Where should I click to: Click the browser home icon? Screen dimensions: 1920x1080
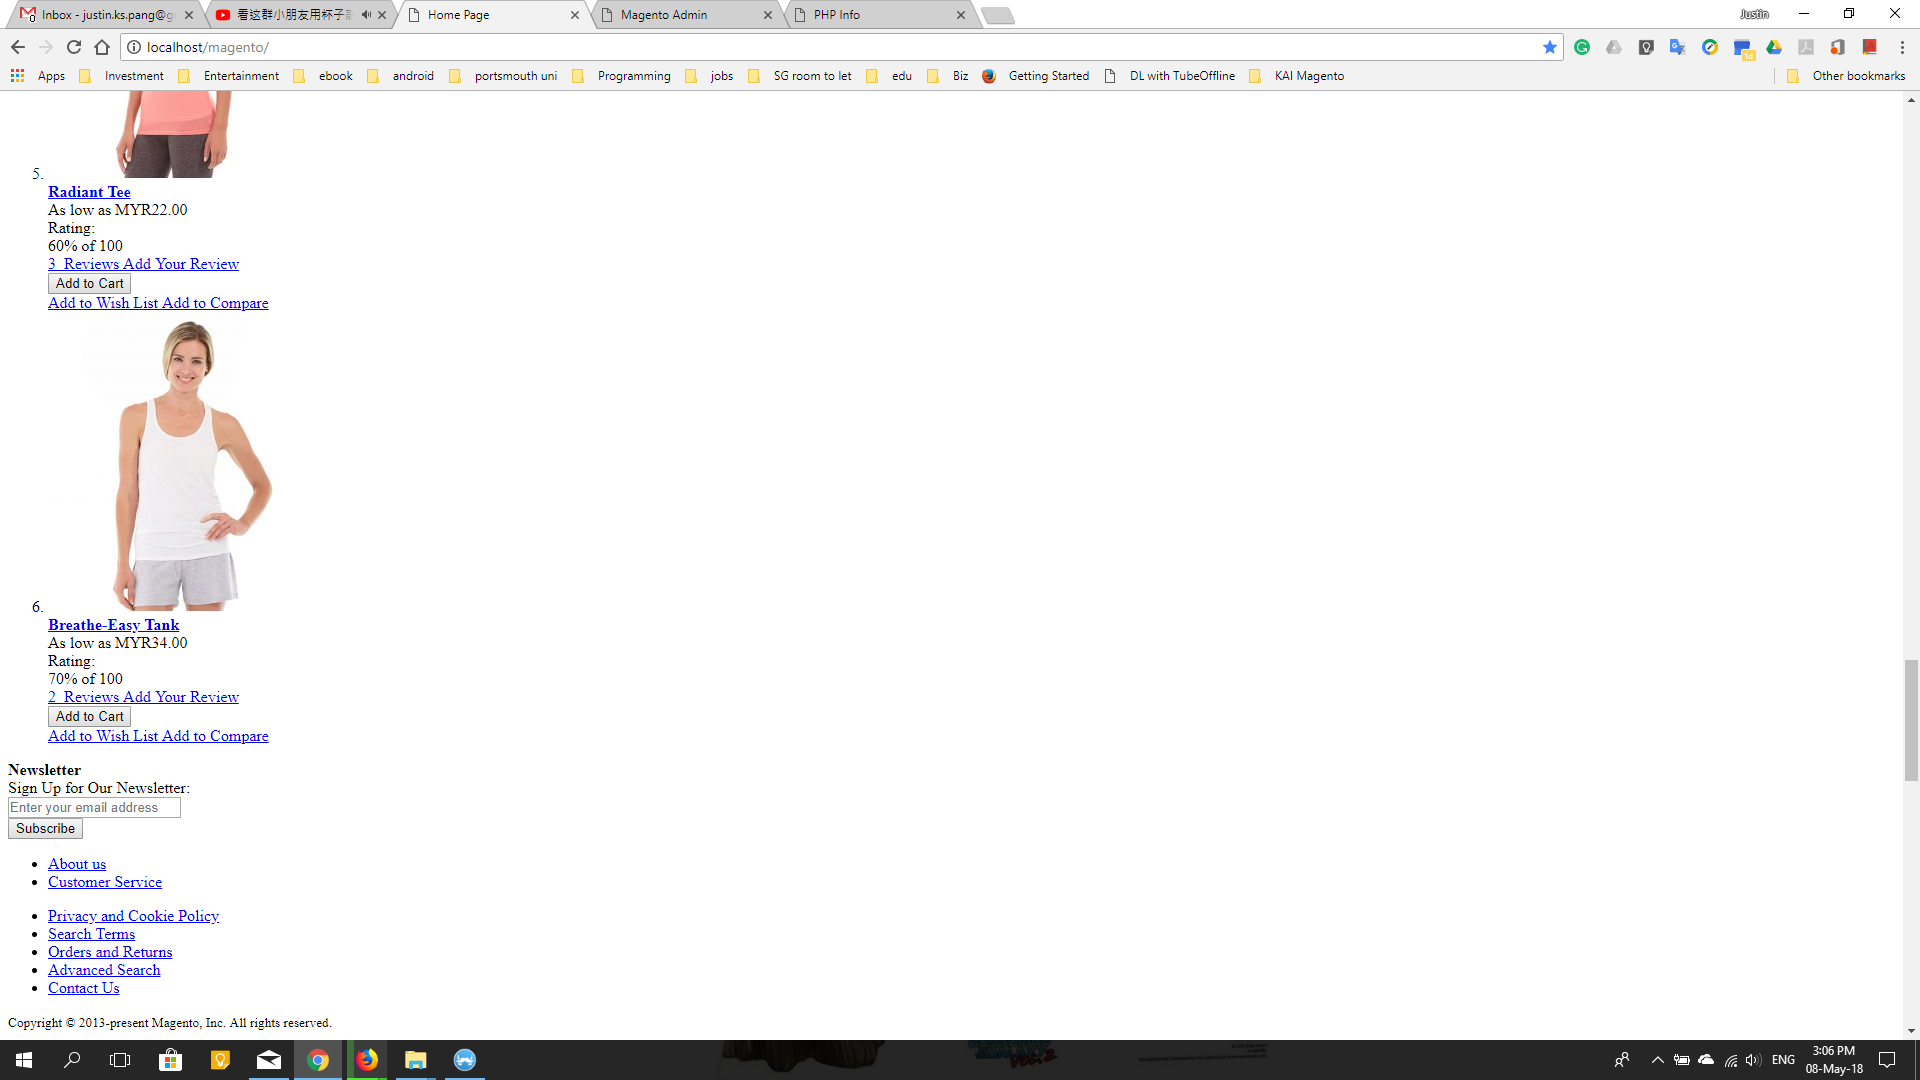click(102, 47)
